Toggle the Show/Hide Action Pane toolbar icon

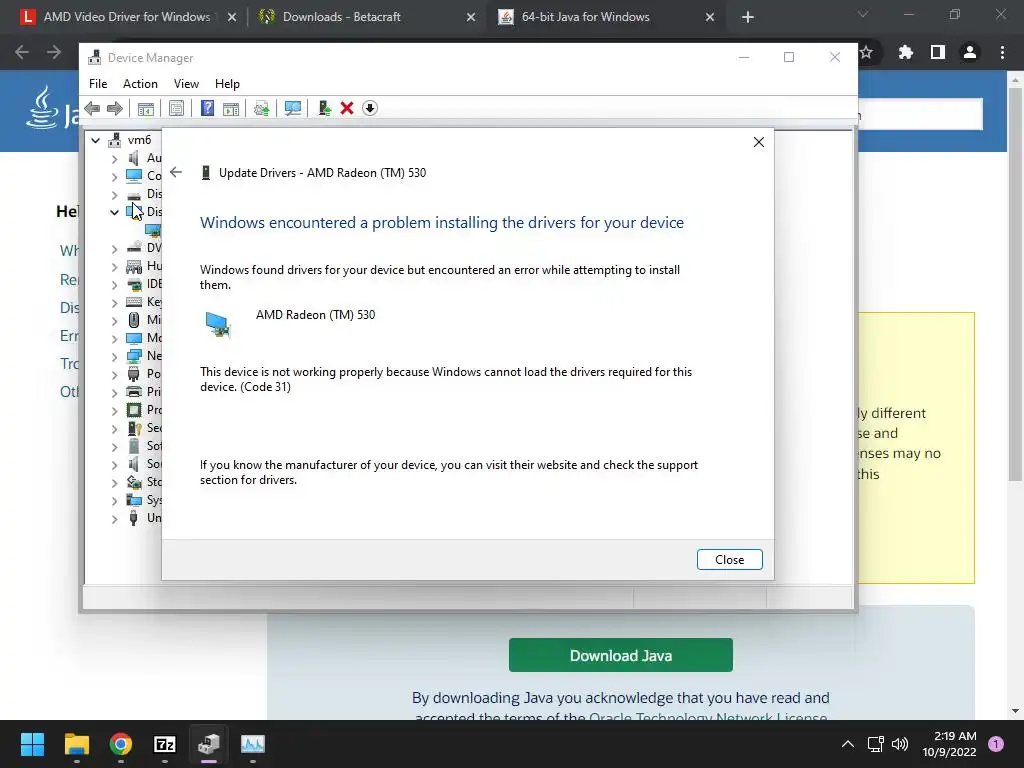coord(231,108)
